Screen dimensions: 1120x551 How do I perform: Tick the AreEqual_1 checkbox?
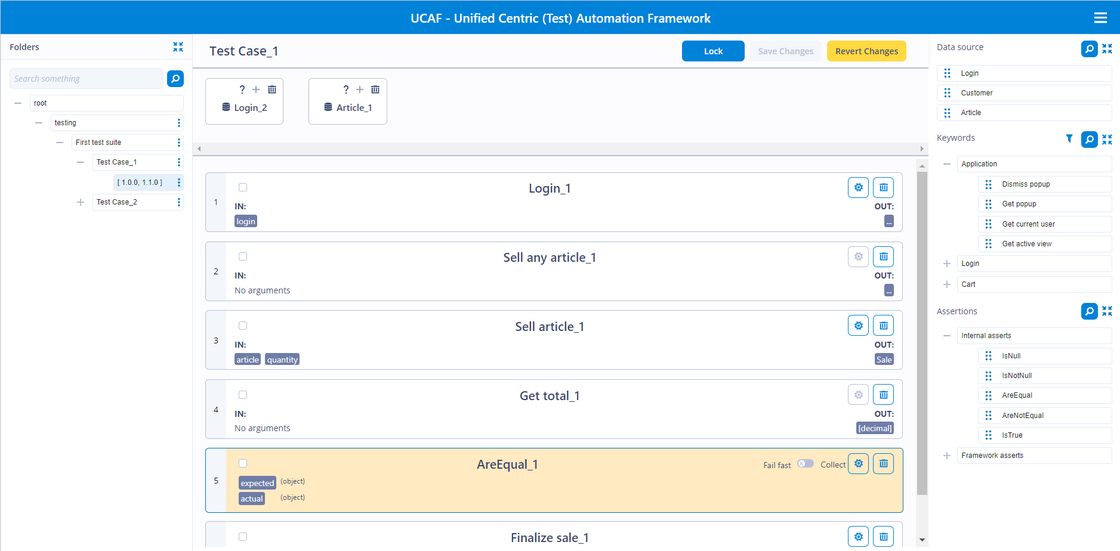(x=243, y=463)
